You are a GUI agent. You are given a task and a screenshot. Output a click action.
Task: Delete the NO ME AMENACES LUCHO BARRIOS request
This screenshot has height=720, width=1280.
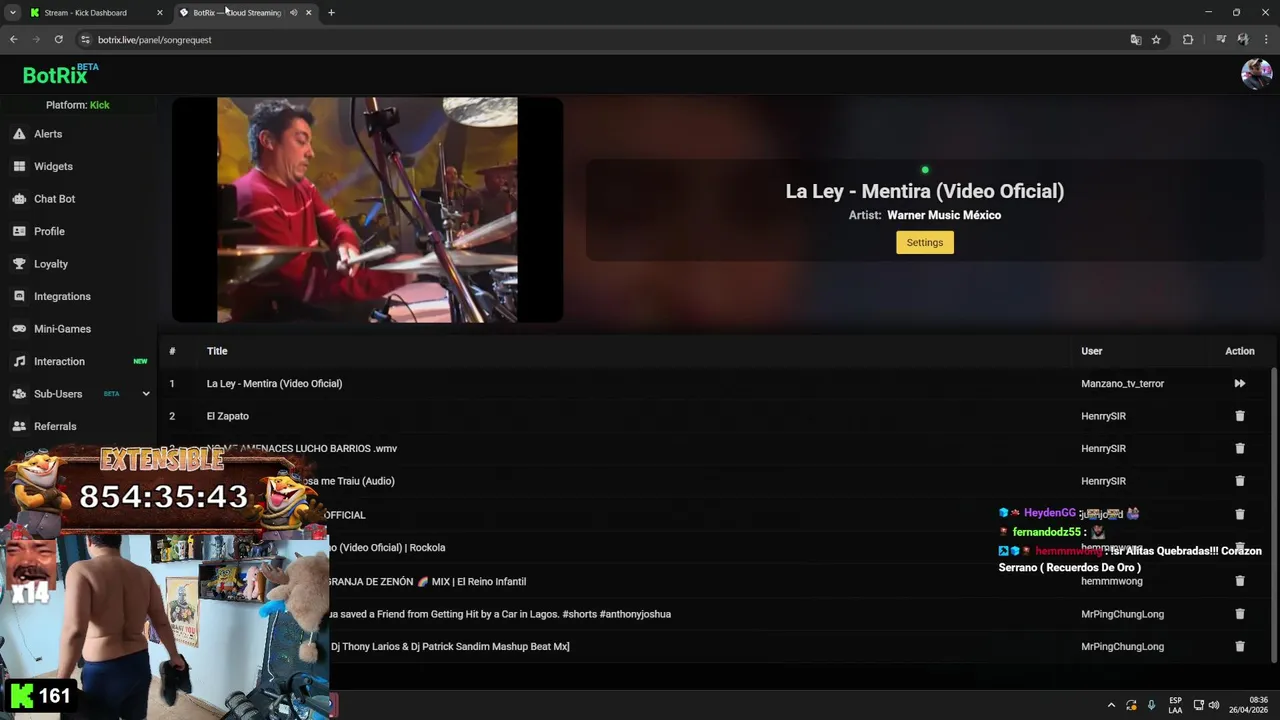click(x=1240, y=449)
